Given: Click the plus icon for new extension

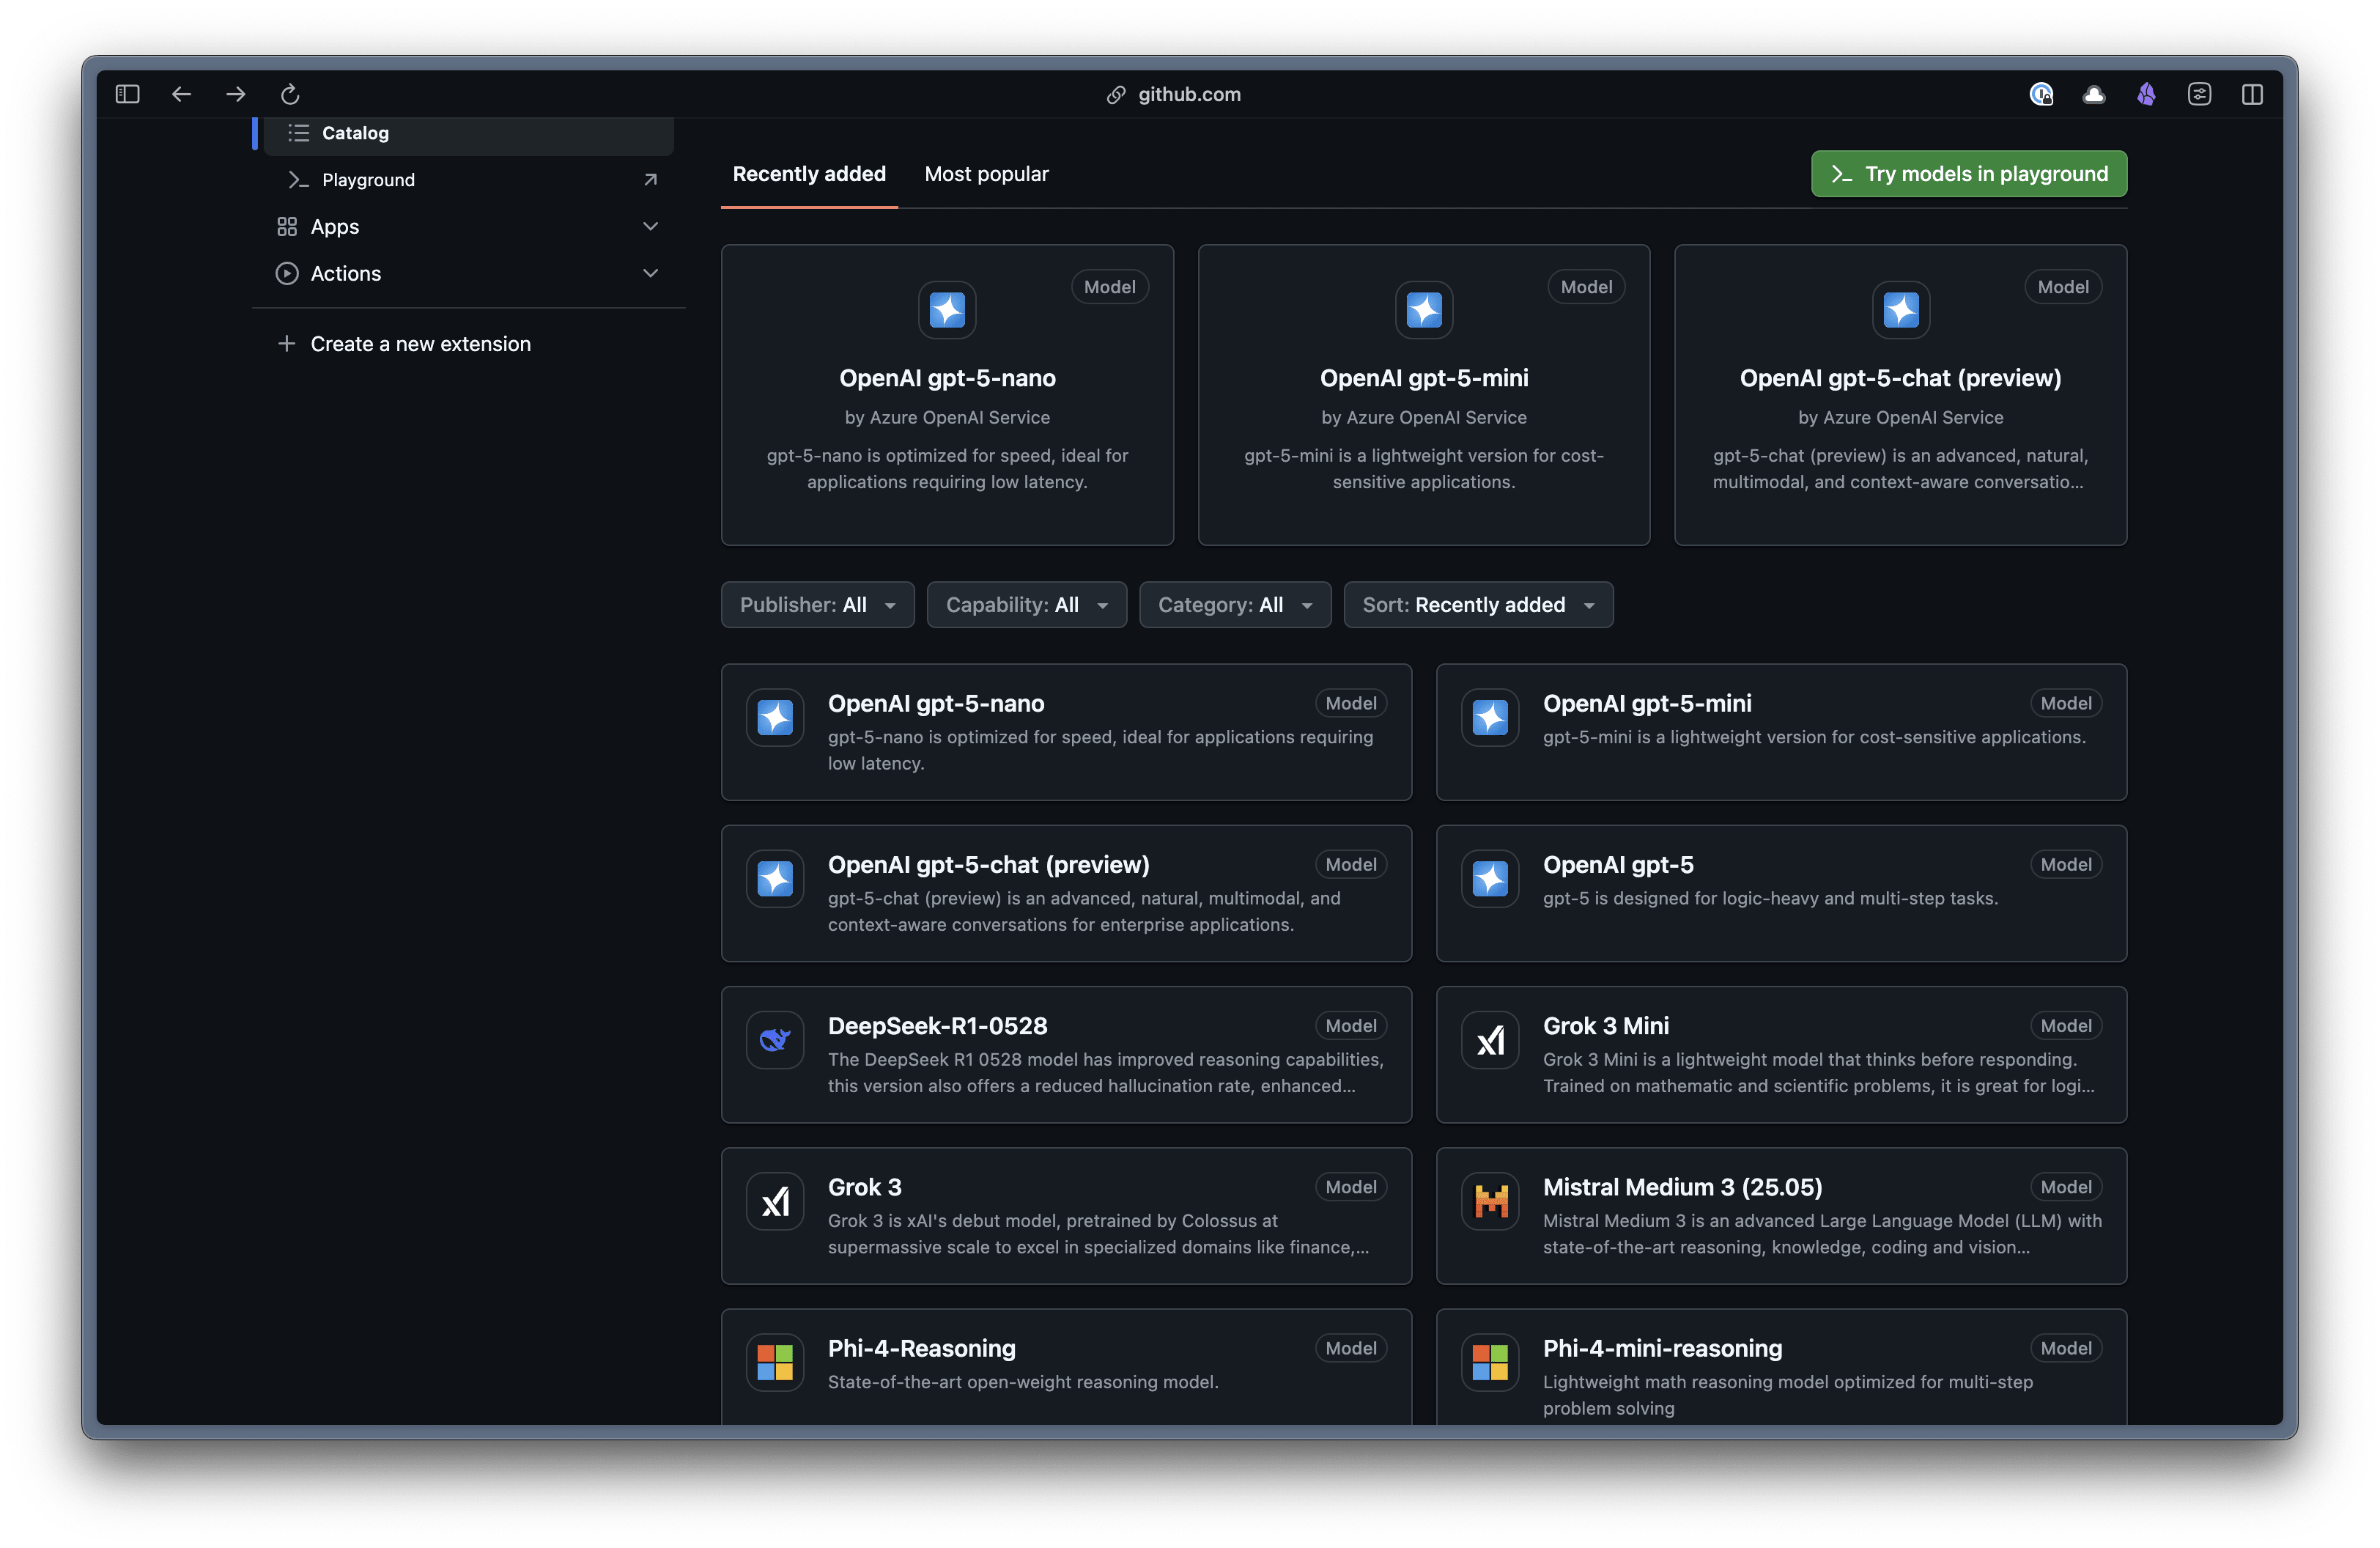Looking at the screenshot, I should pos(287,343).
